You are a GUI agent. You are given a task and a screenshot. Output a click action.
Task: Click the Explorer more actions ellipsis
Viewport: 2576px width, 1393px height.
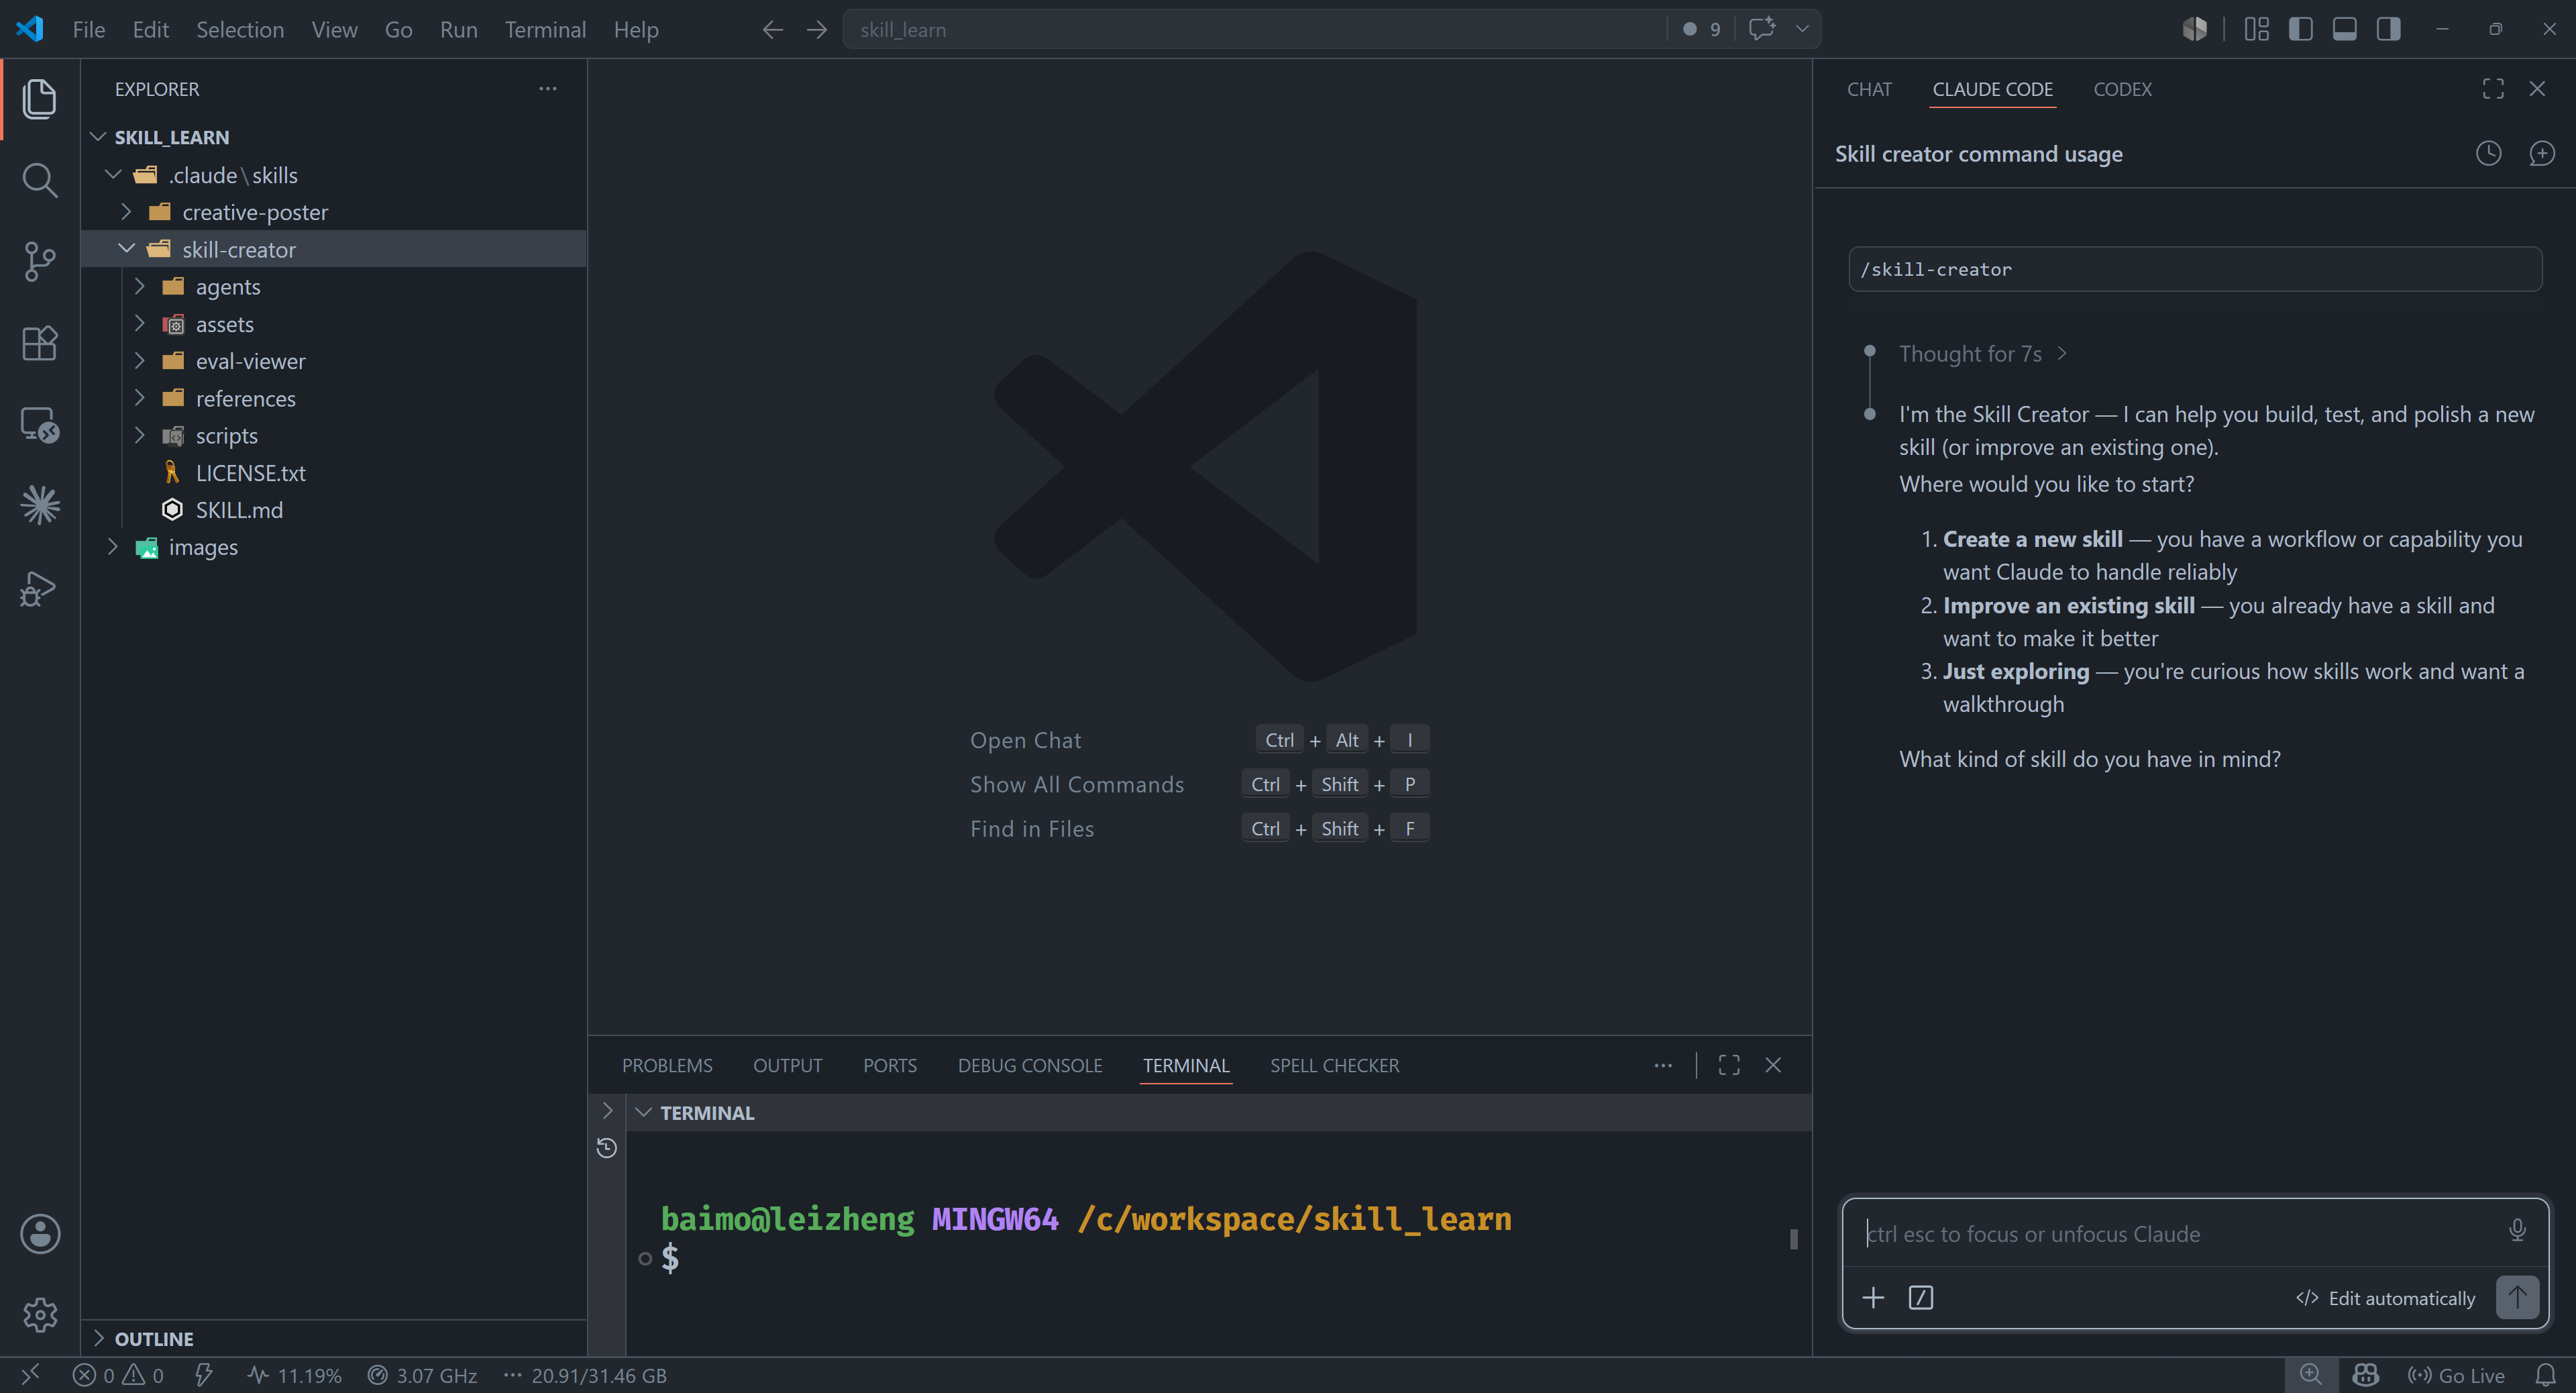548,89
